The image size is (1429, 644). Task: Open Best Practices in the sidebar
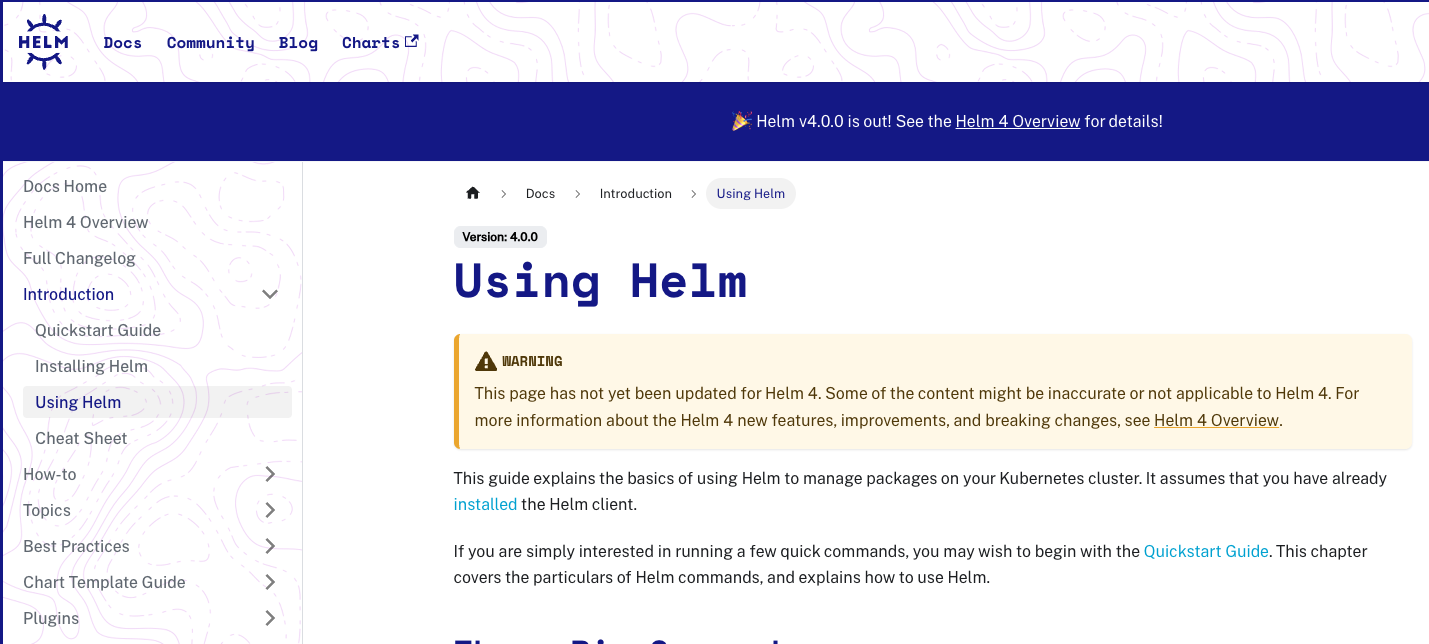pos(77,546)
